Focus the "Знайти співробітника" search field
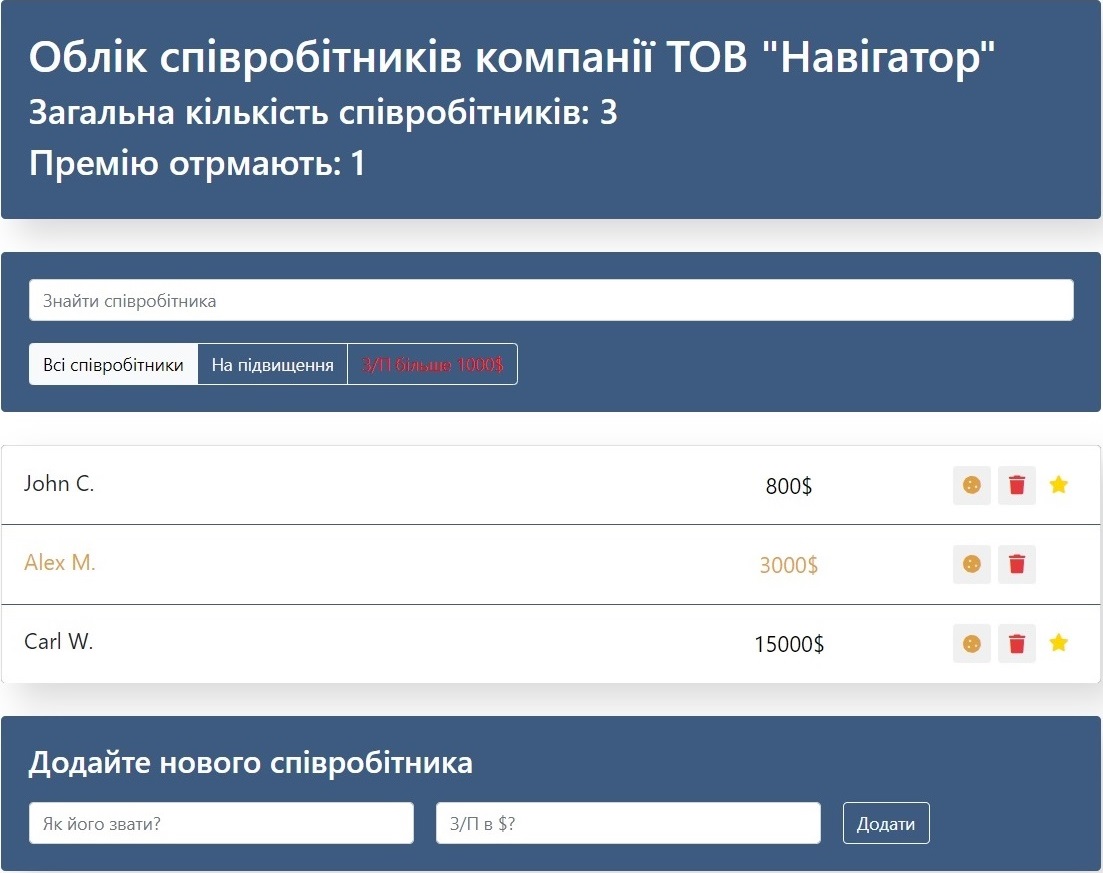This screenshot has height=873, width=1103. click(551, 300)
